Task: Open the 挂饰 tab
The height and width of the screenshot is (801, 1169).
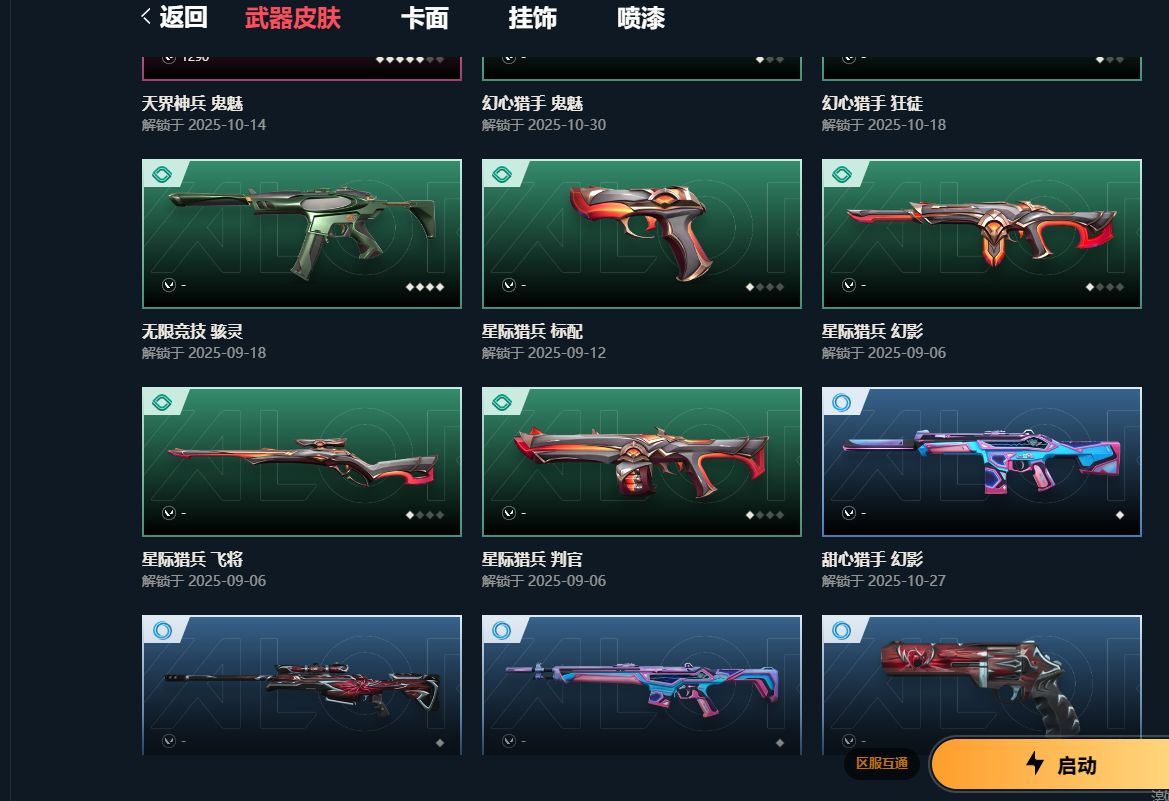Action: coord(532,18)
